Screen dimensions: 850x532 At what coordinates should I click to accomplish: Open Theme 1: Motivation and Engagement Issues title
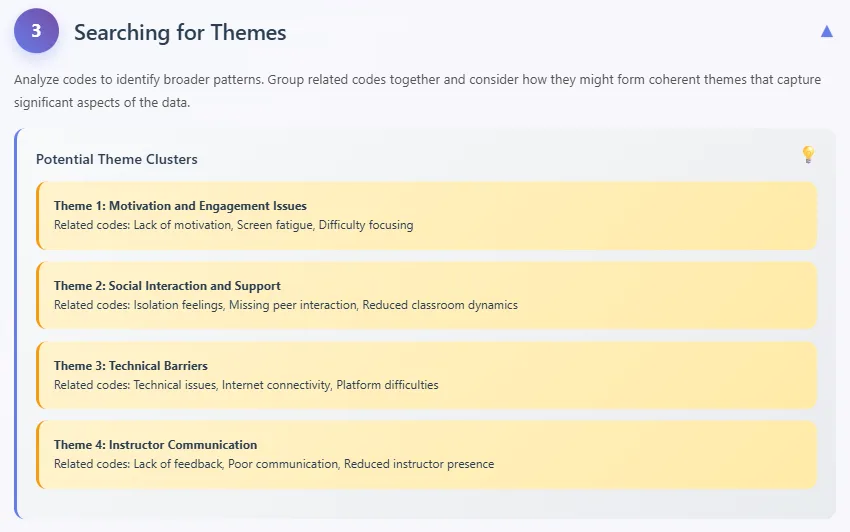(180, 206)
